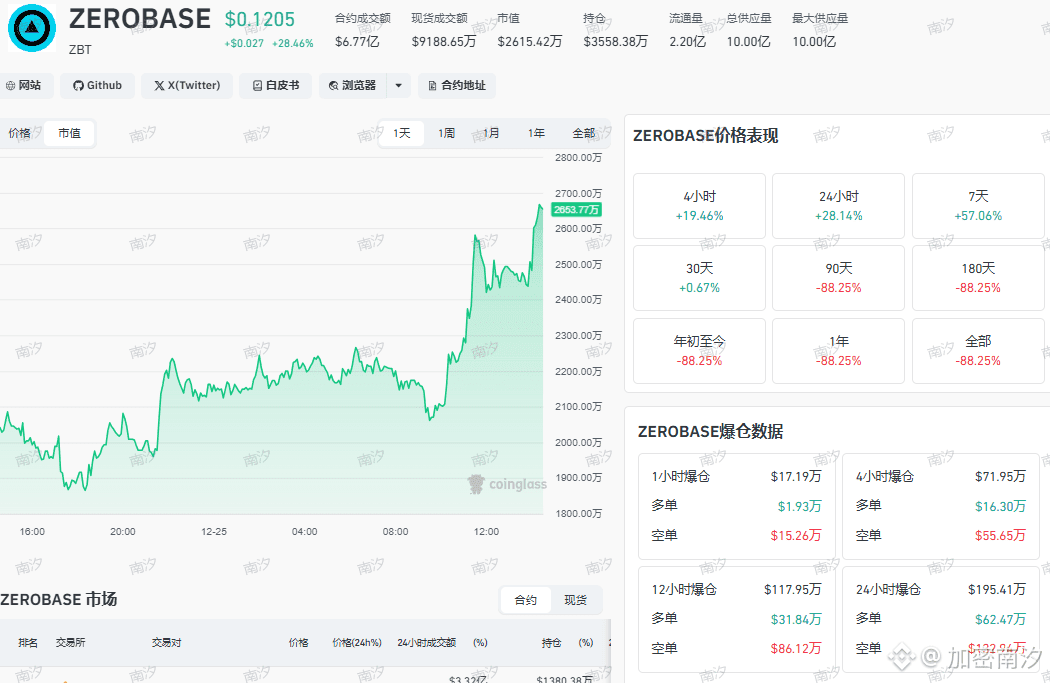Click the 市值 $2615.42万 value

[x=530, y=42]
